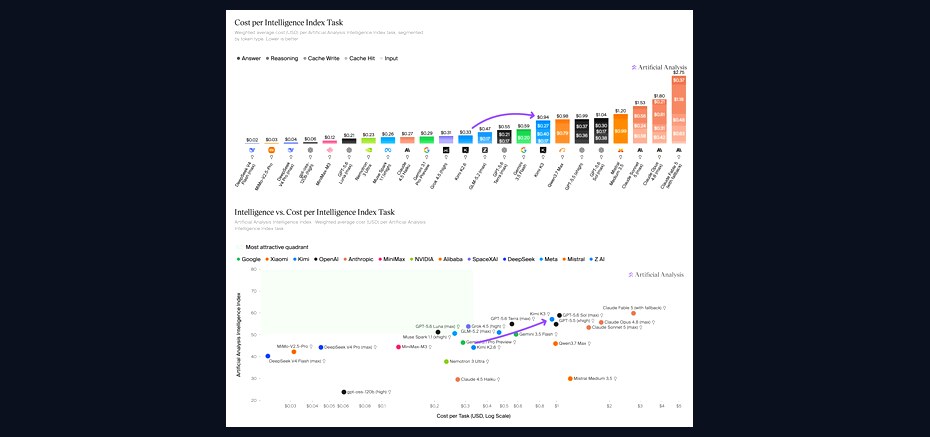Click the xAI logo under the Grok 4.5 bar

446,150
